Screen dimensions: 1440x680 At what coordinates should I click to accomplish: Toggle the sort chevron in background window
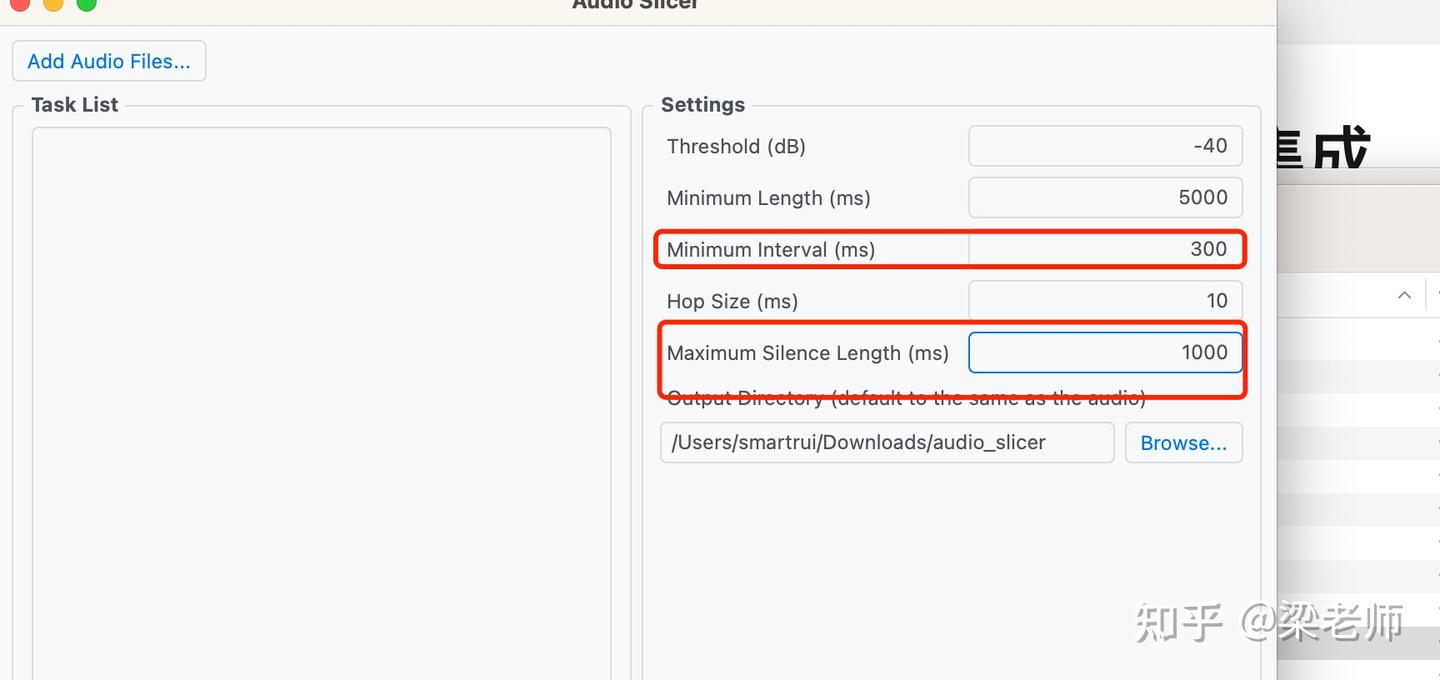tap(1404, 295)
